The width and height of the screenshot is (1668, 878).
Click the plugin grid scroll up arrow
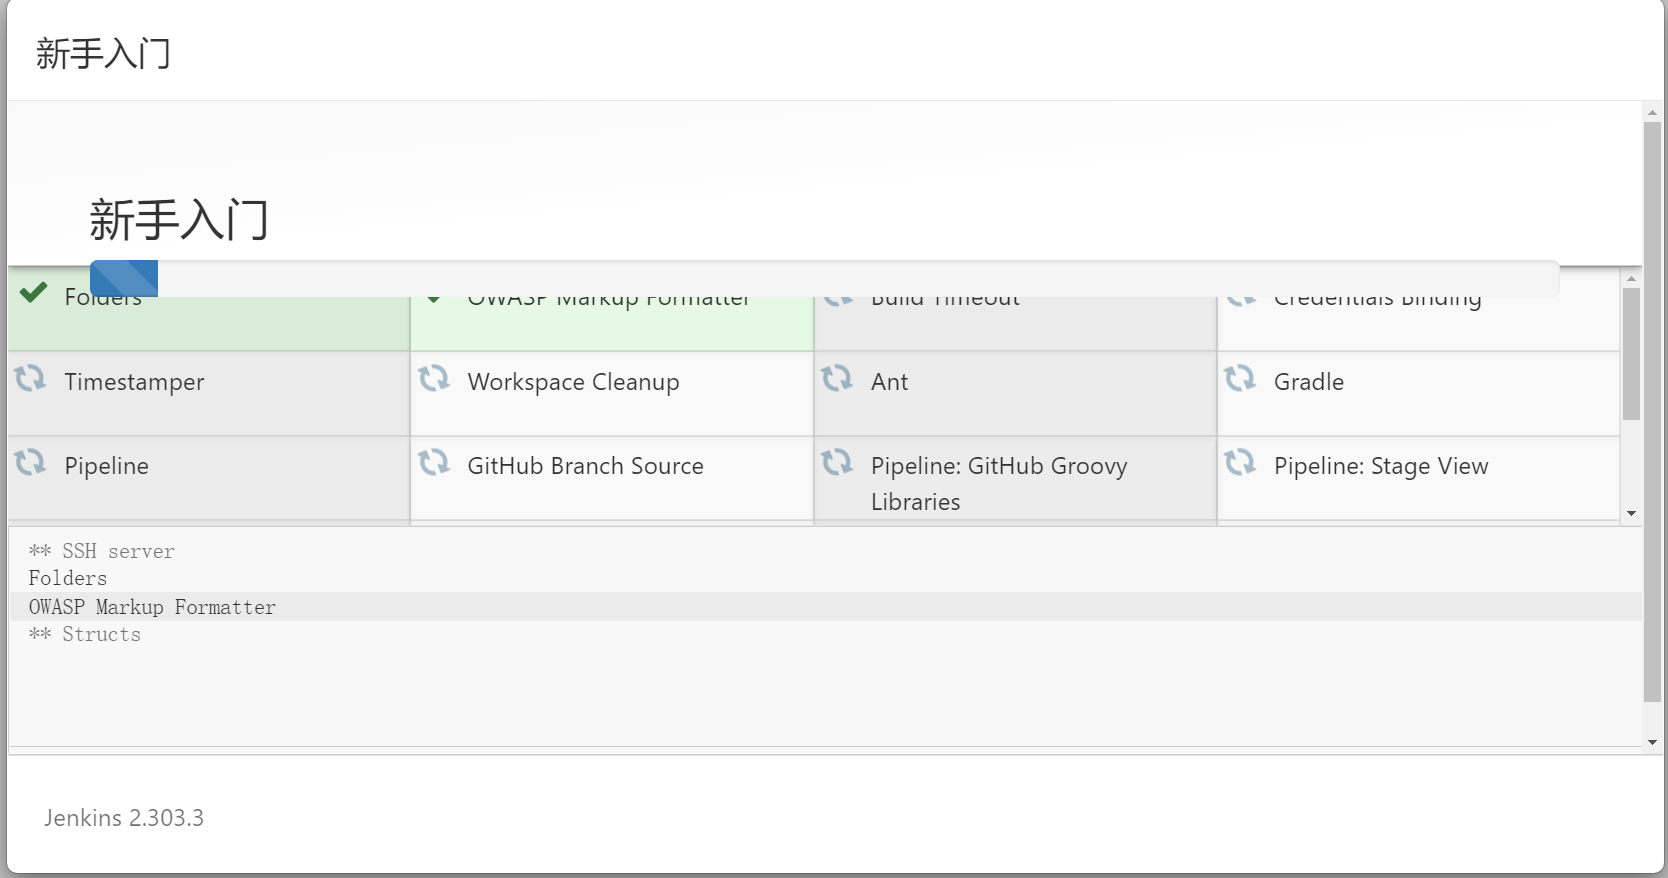[1631, 278]
